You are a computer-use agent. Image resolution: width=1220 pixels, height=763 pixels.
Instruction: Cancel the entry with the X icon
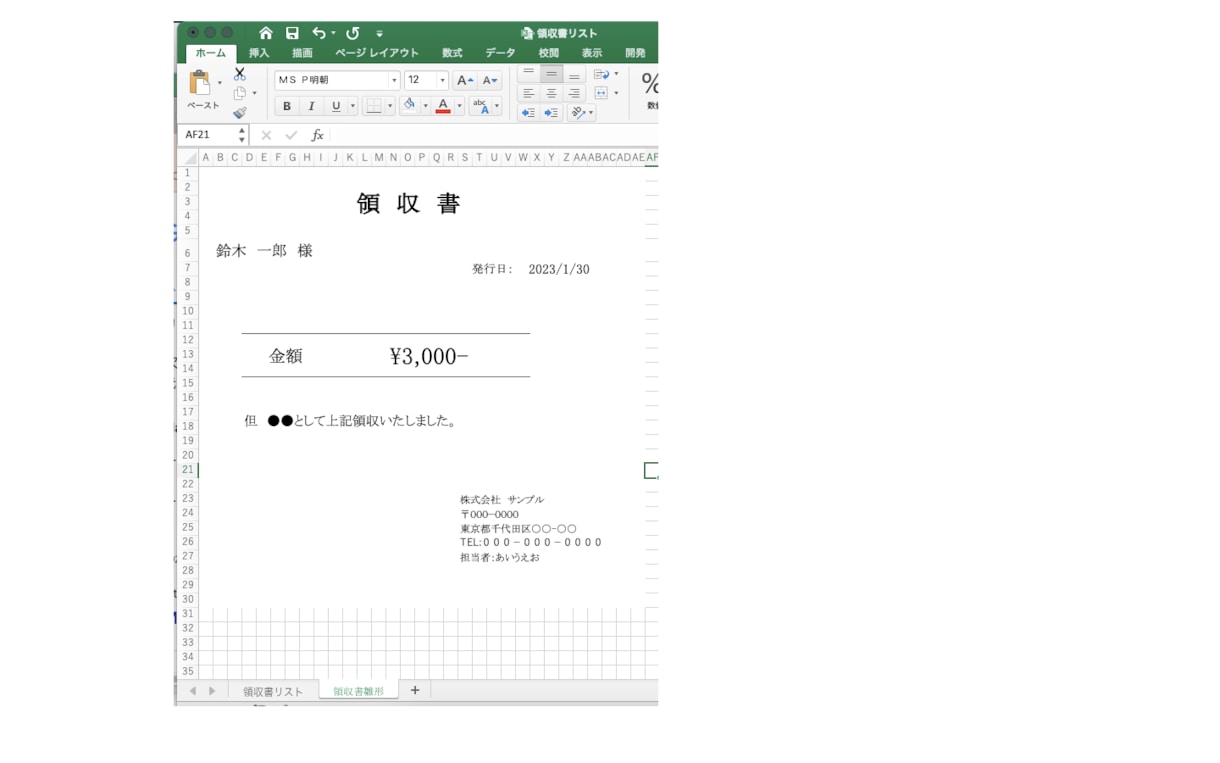(266, 135)
